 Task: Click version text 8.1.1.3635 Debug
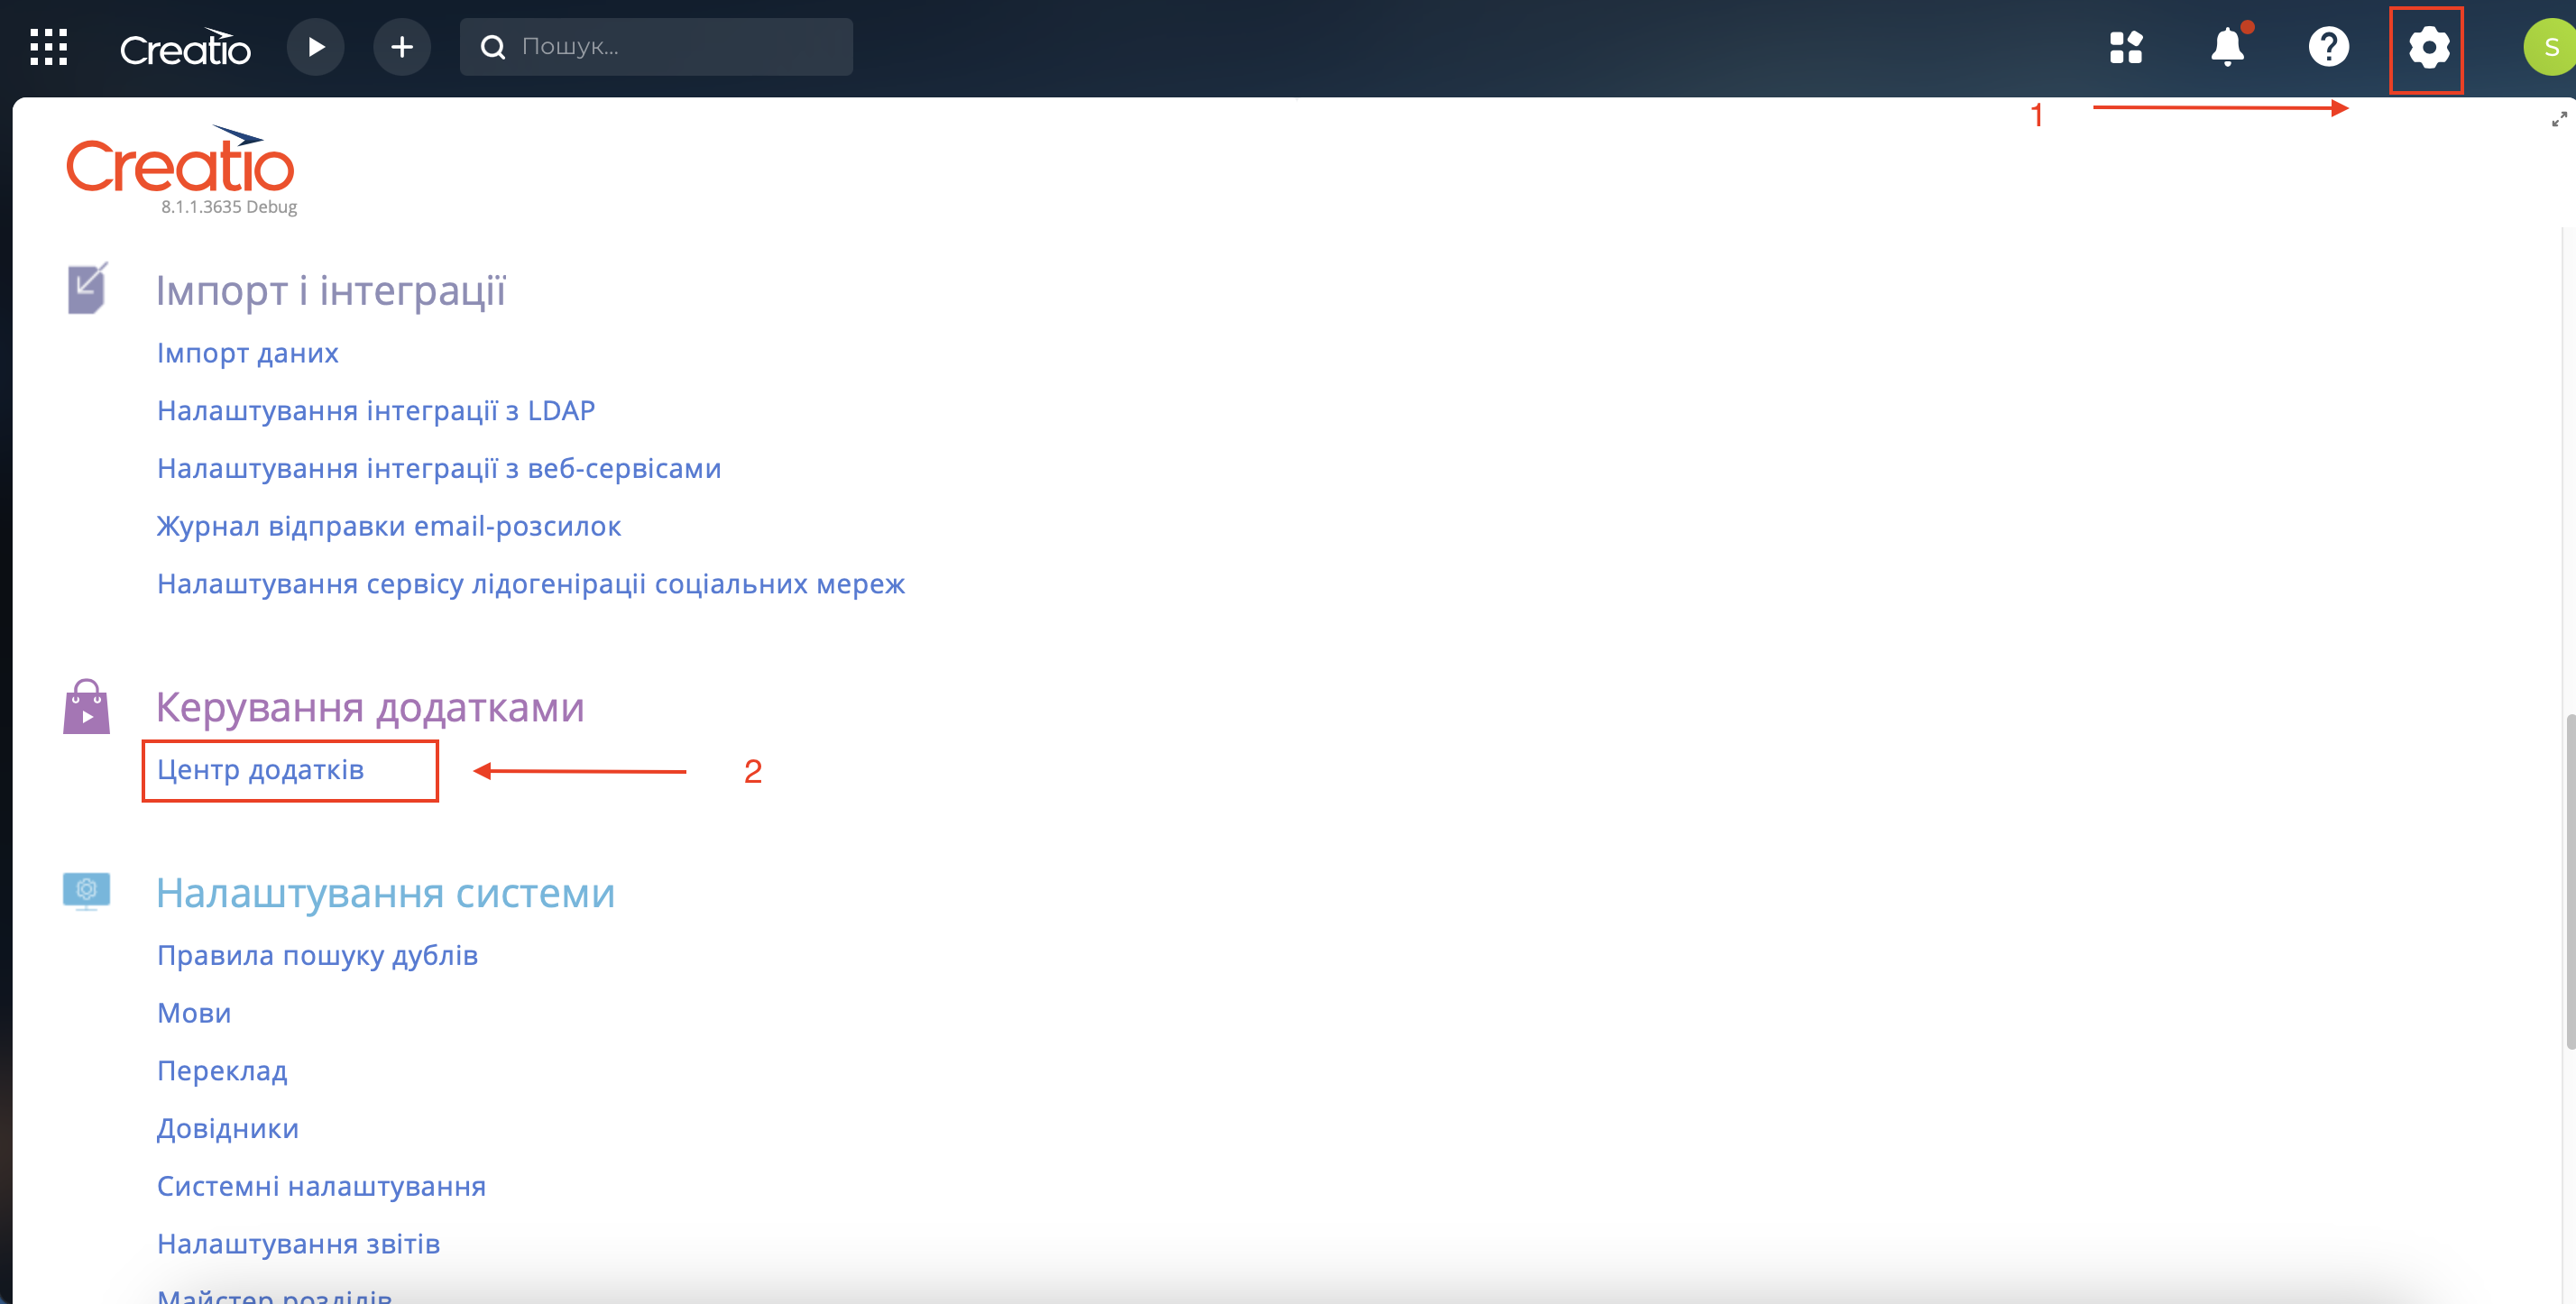coord(229,207)
